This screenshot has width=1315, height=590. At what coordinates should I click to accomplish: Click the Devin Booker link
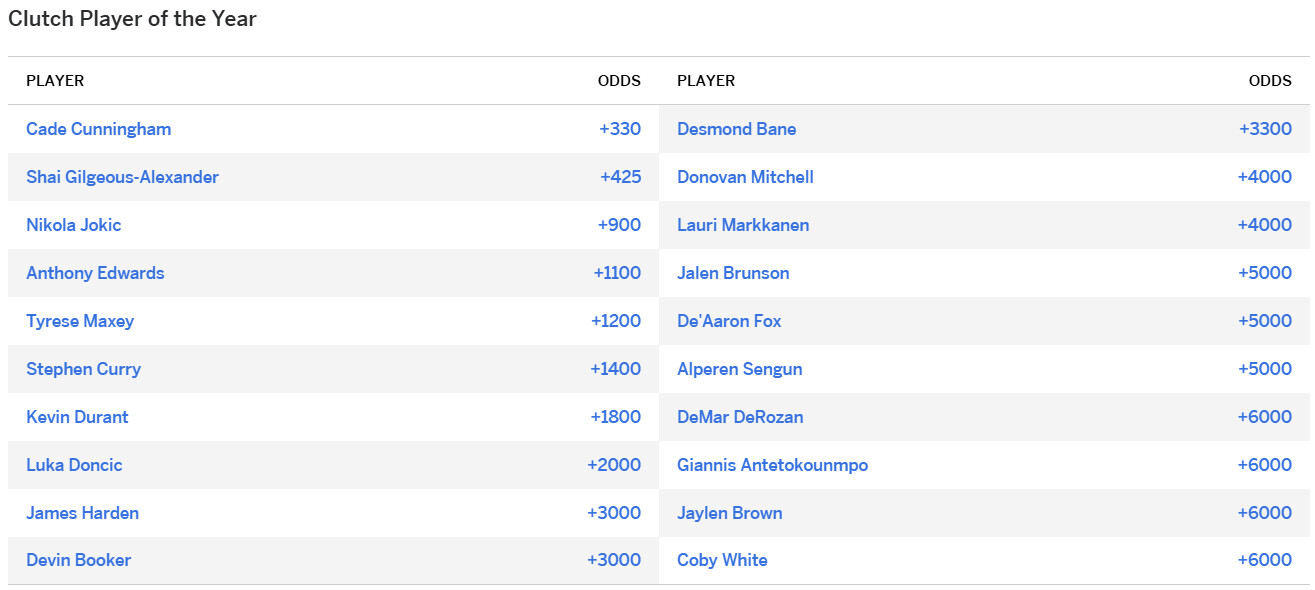coord(78,560)
